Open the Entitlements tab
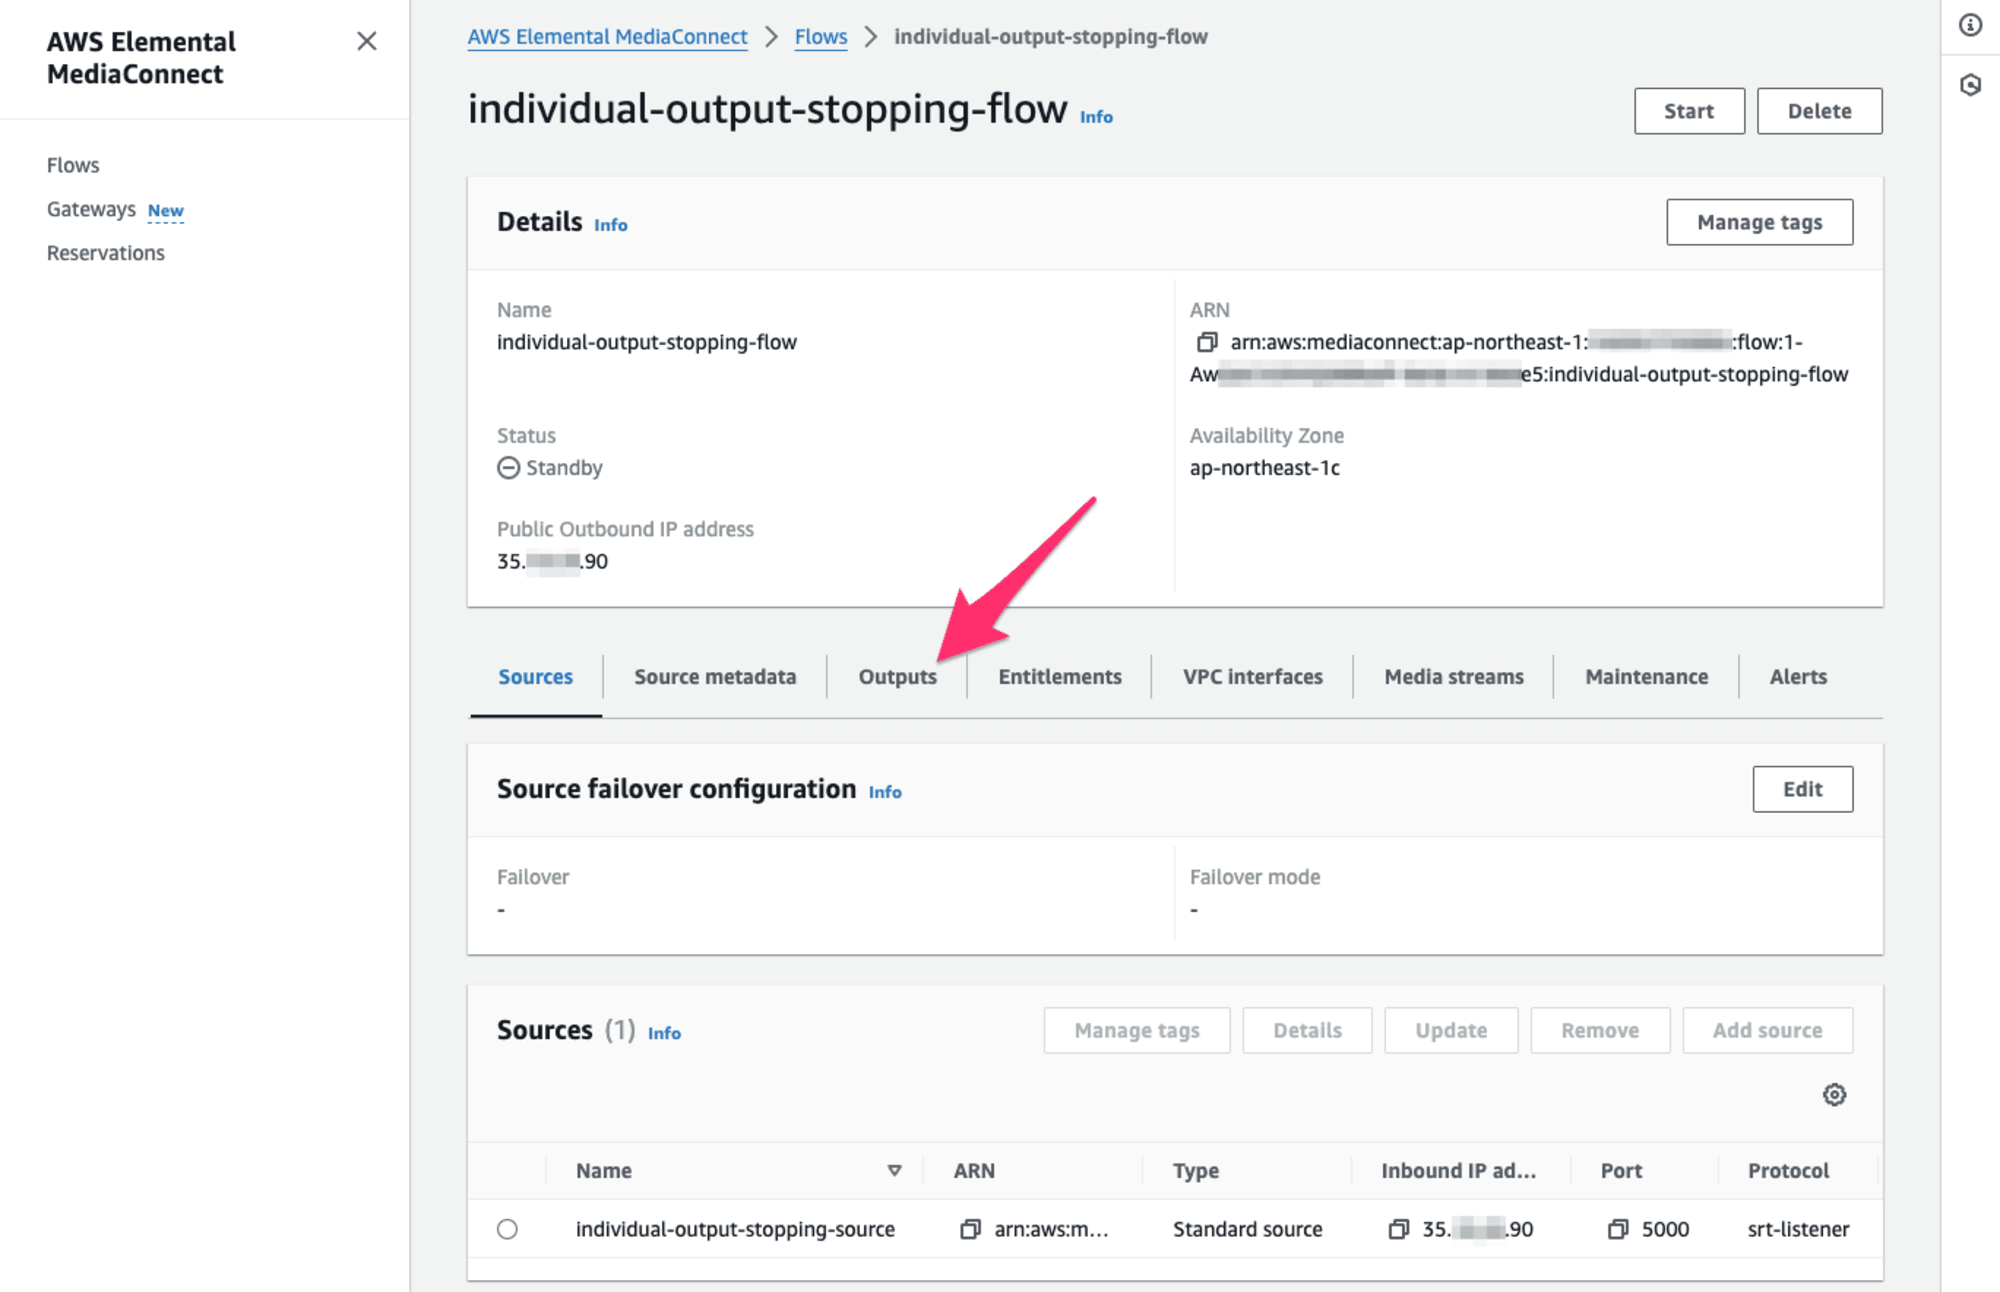Viewport: 2000px width, 1292px height. point(1059,677)
